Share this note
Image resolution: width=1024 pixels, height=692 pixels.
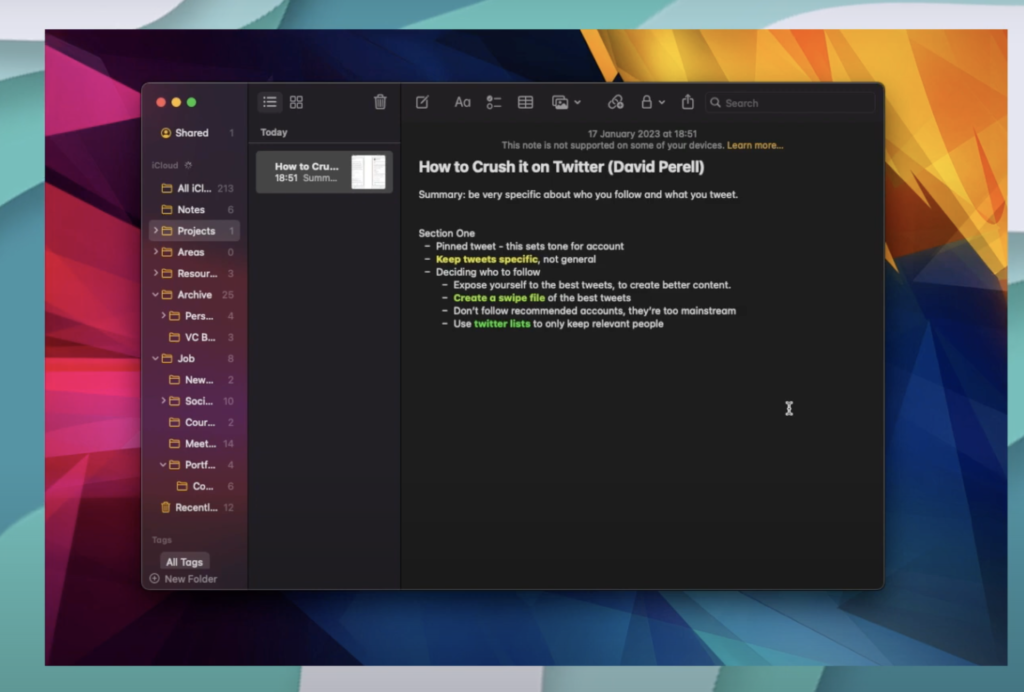pos(688,102)
